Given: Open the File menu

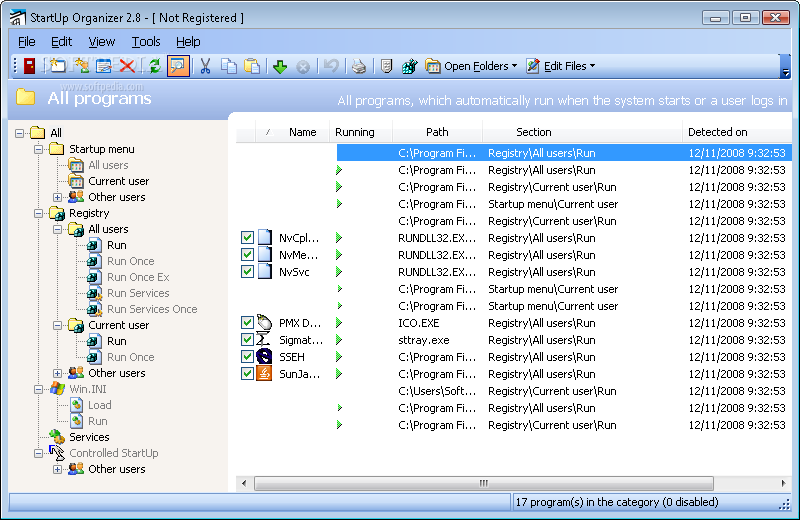Looking at the screenshot, I should (x=27, y=42).
